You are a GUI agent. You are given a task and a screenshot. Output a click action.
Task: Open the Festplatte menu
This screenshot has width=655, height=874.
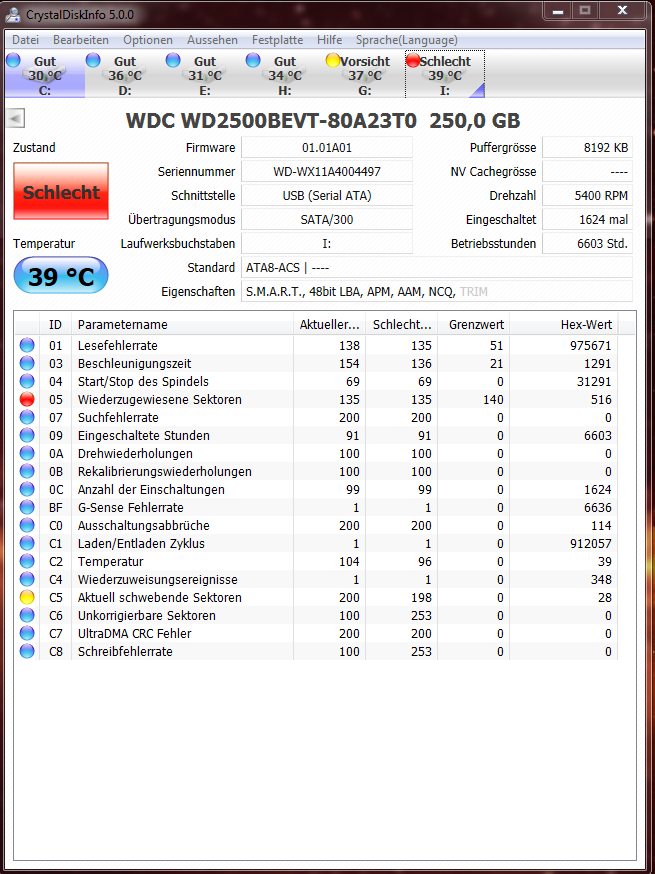[278, 40]
